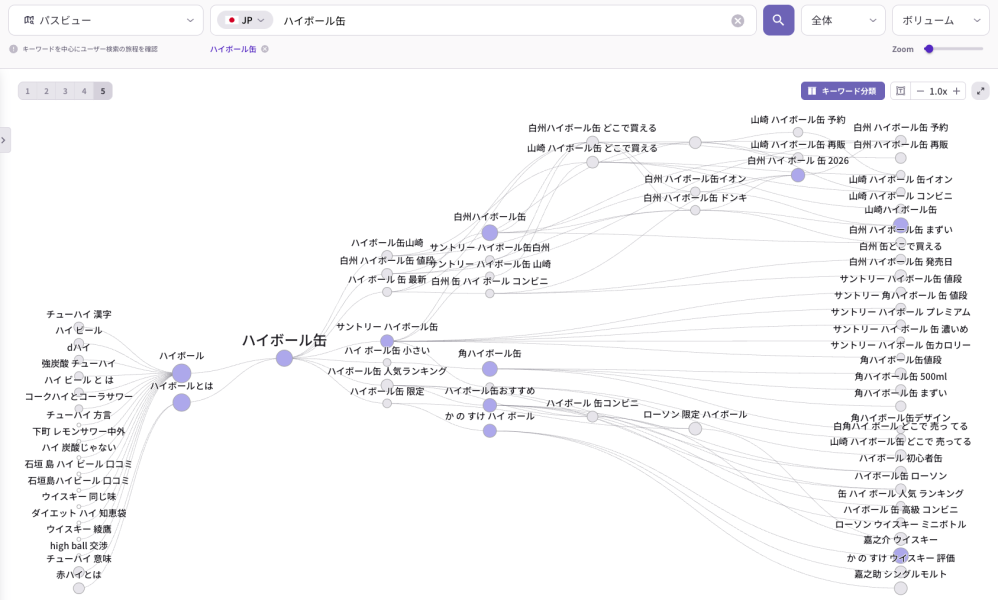Select the かのすけ ハイボール node
This screenshot has width=998, height=600.
(x=489, y=431)
